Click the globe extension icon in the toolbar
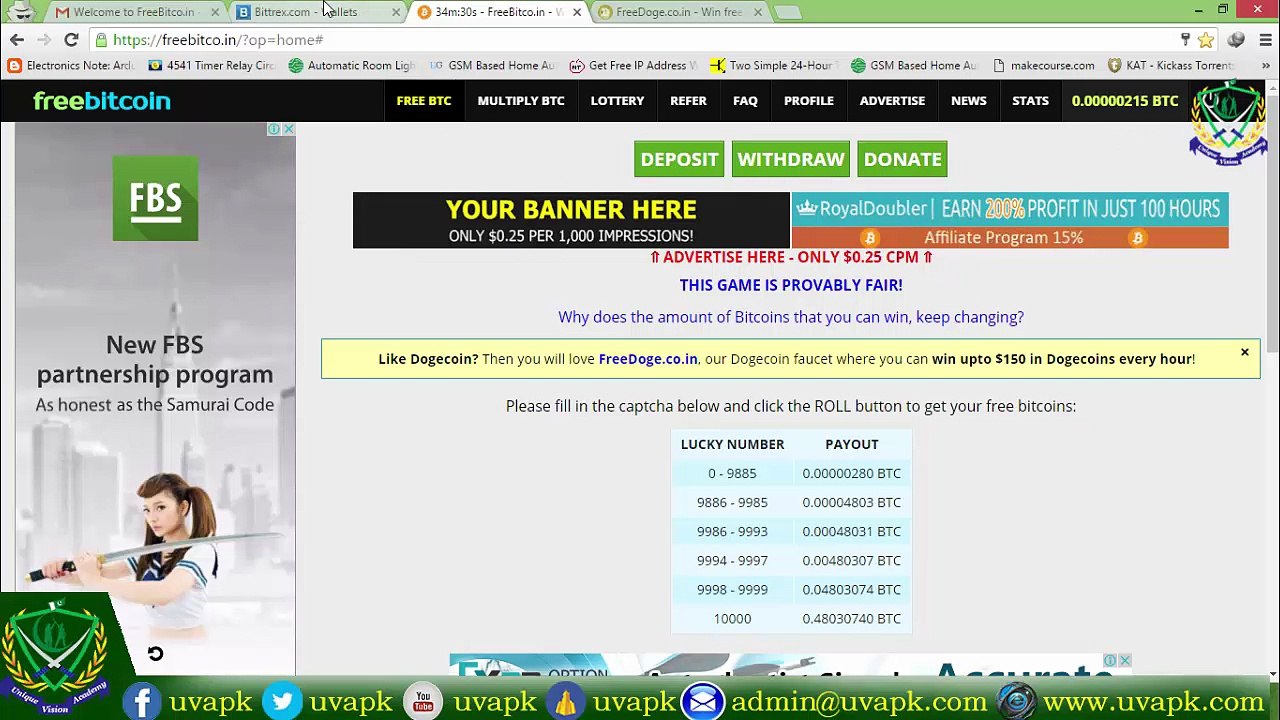The image size is (1280, 720). coord(1236,40)
